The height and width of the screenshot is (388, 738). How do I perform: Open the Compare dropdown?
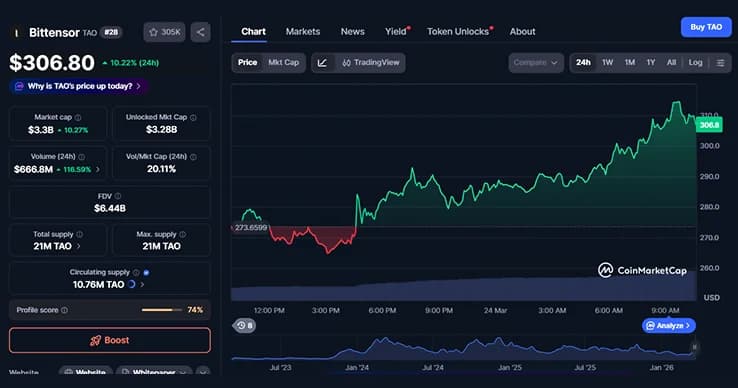pos(536,63)
